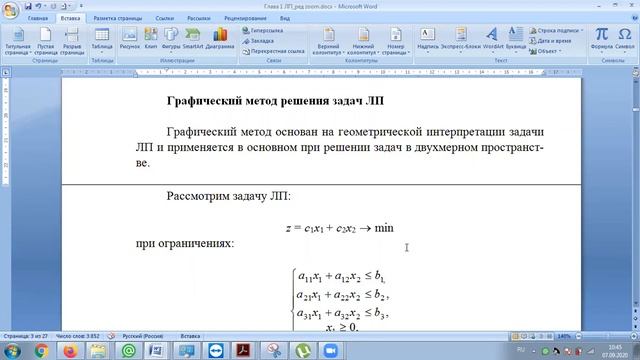
Task: Select Web Layout view button
Action: coord(532,336)
